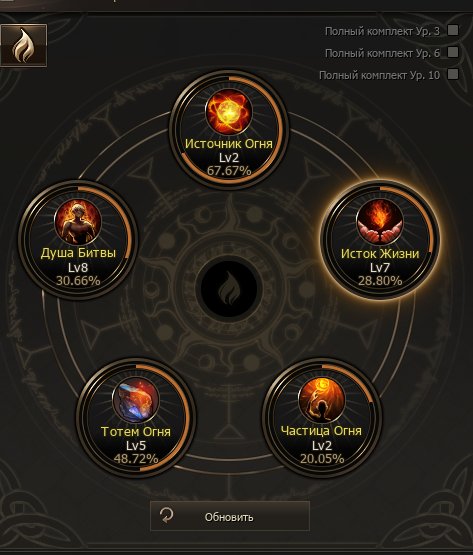This screenshot has width=473, height=555.
Task: Click the Исток Жизни Lv7 level text
Action: (380, 268)
